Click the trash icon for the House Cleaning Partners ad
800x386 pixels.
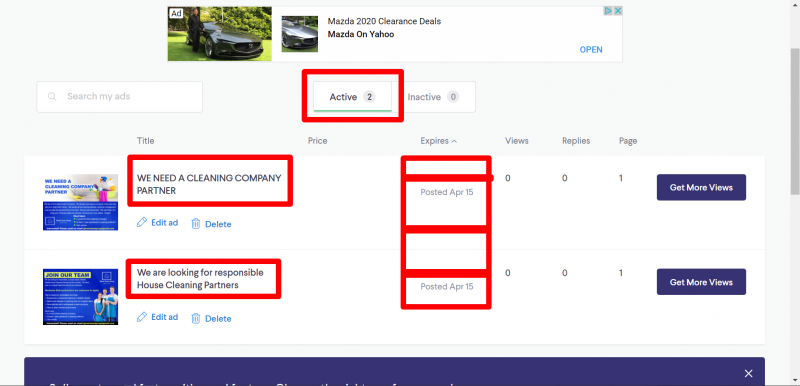195,318
